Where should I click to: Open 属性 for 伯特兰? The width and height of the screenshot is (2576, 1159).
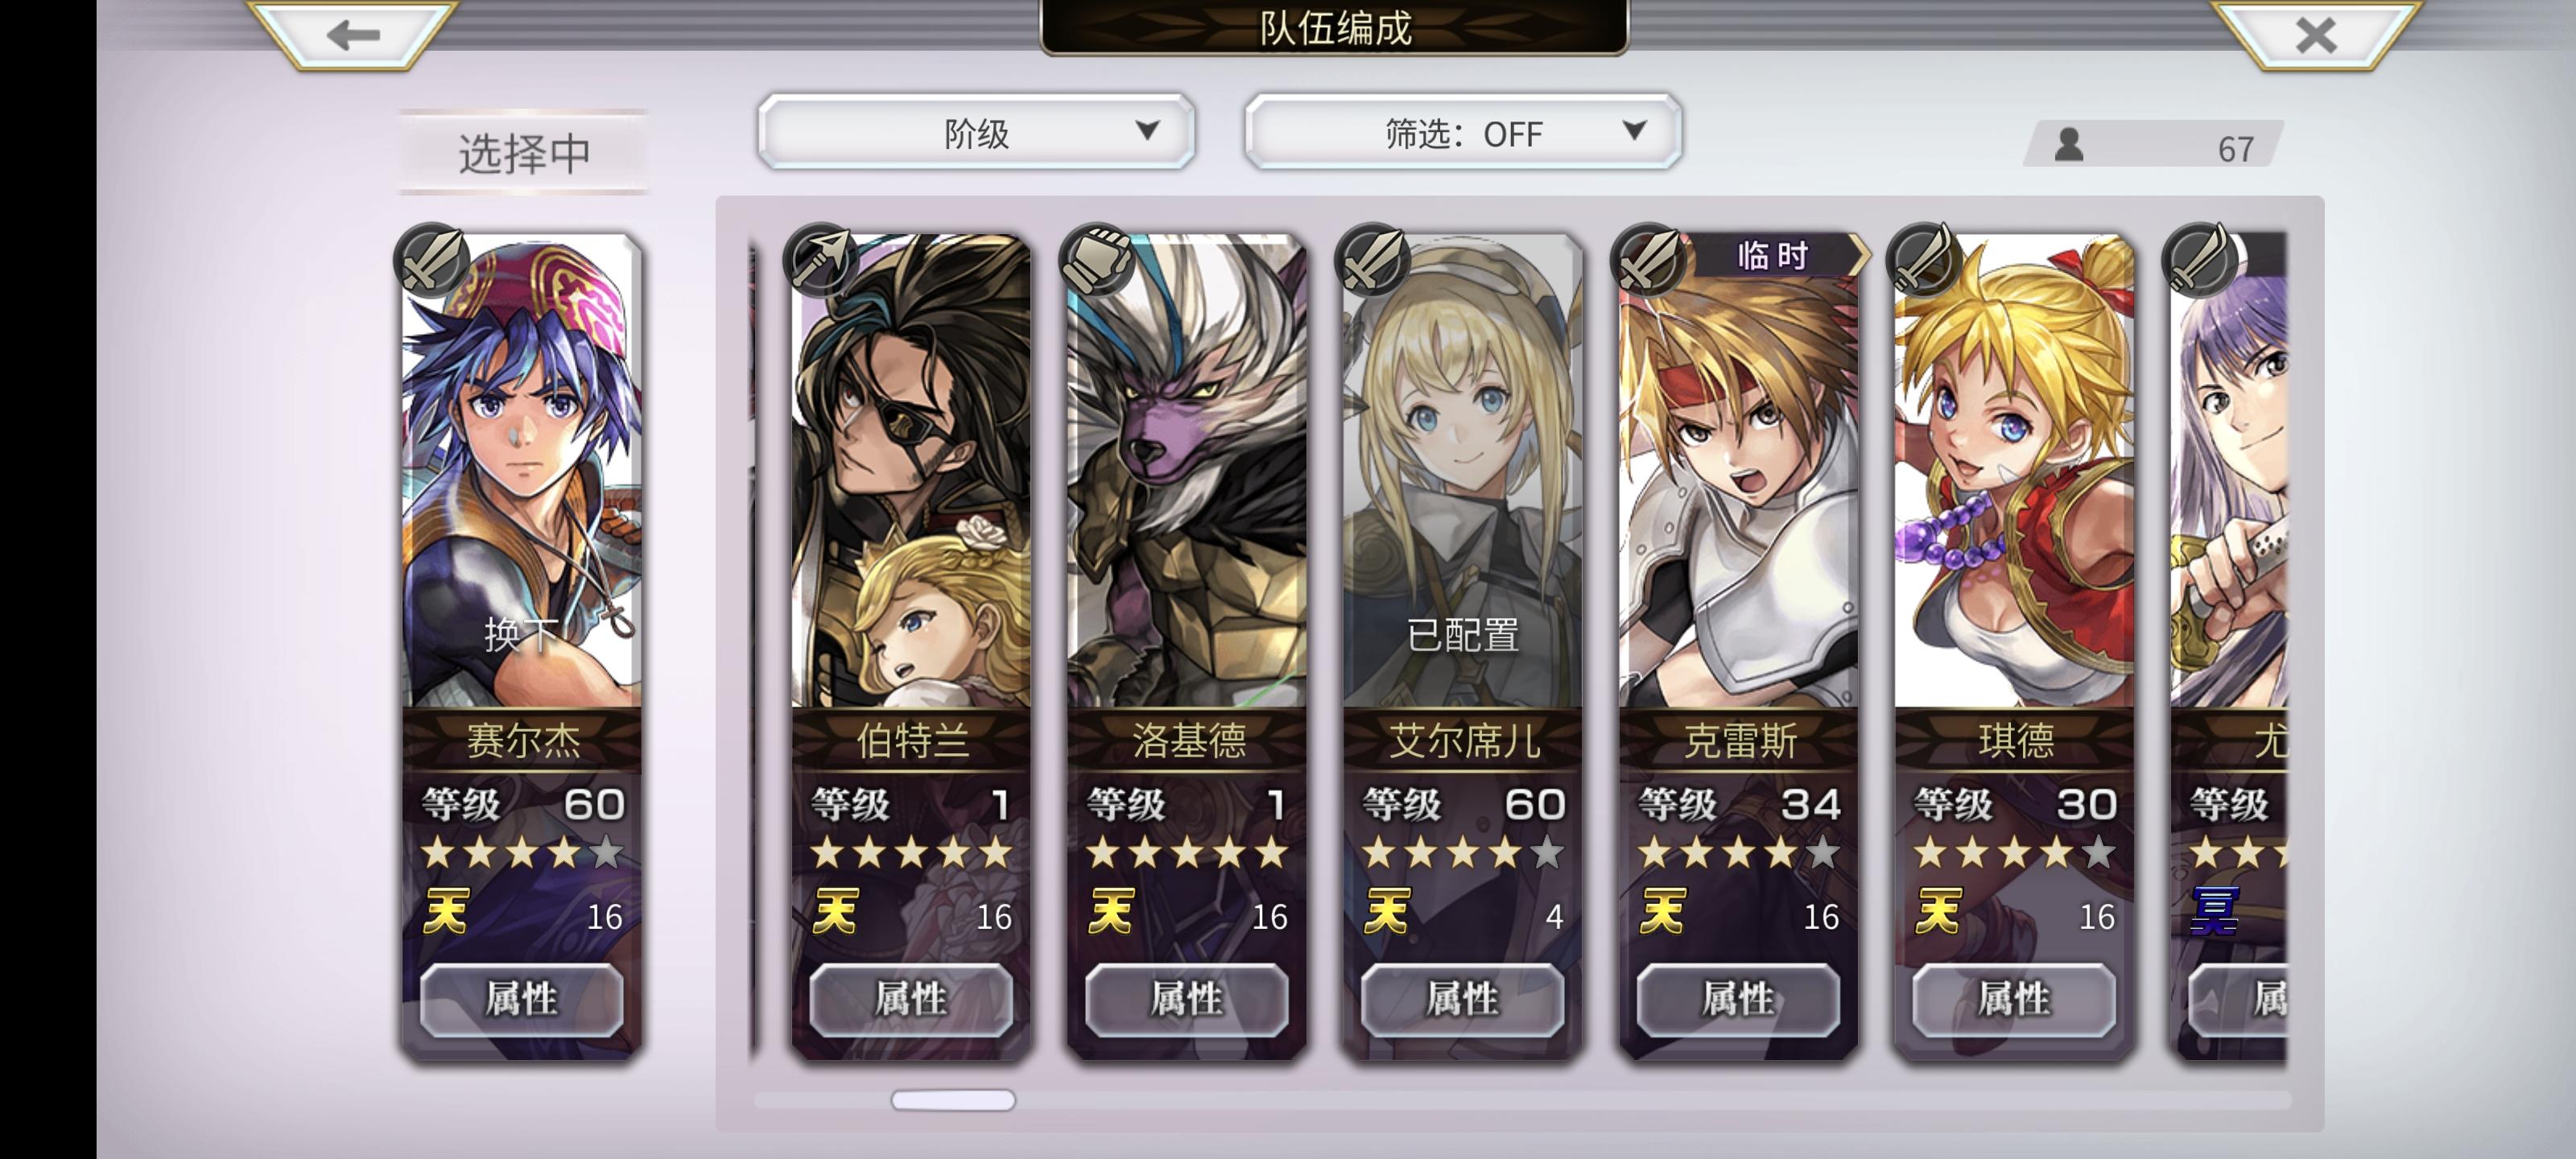click(911, 999)
